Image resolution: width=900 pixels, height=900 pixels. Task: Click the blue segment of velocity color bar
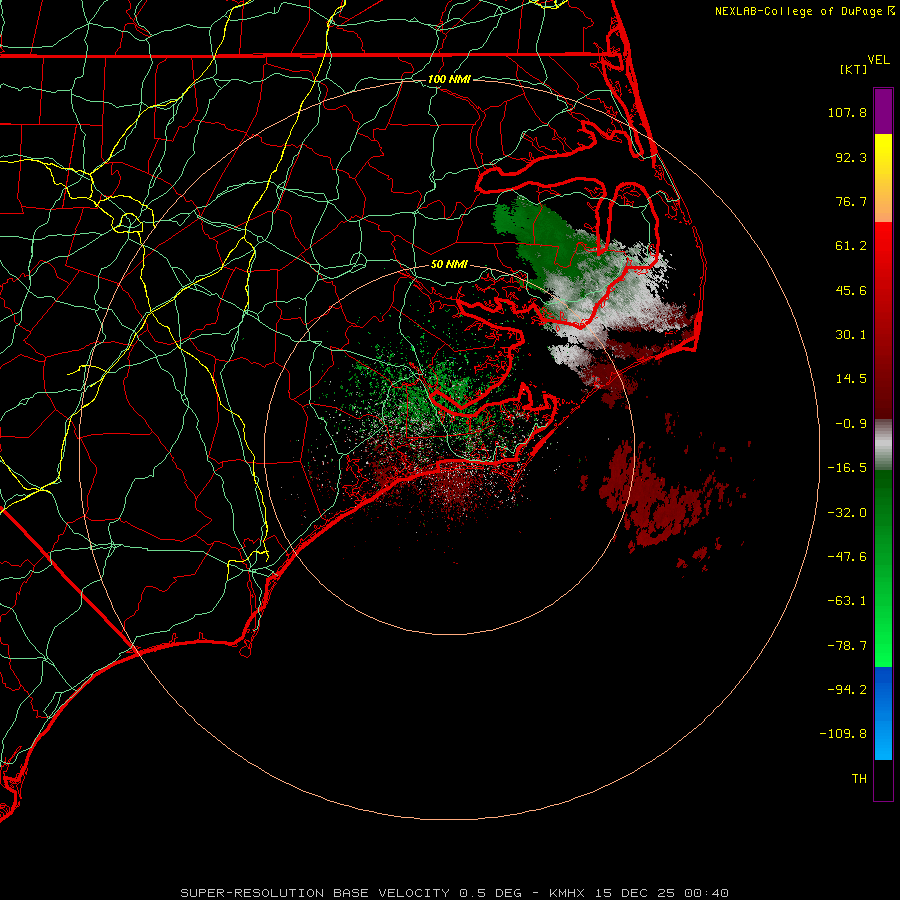(x=883, y=713)
